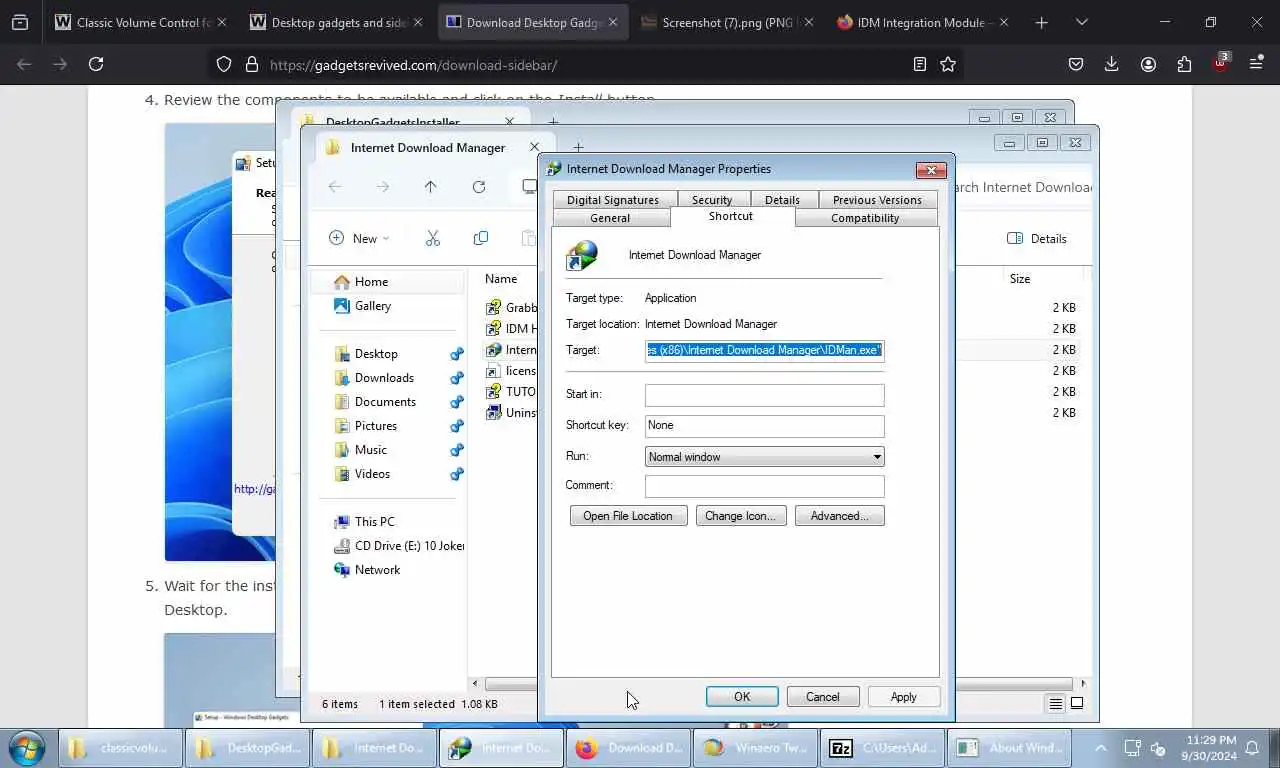Switch to the Screenshot (7).png browser tab

tap(727, 22)
